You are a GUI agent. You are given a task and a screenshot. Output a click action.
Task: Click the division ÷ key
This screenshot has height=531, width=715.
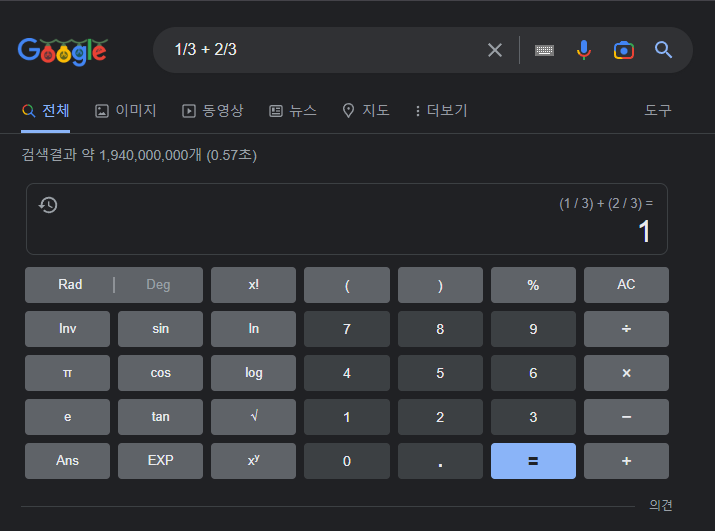click(x=626, y=329)
